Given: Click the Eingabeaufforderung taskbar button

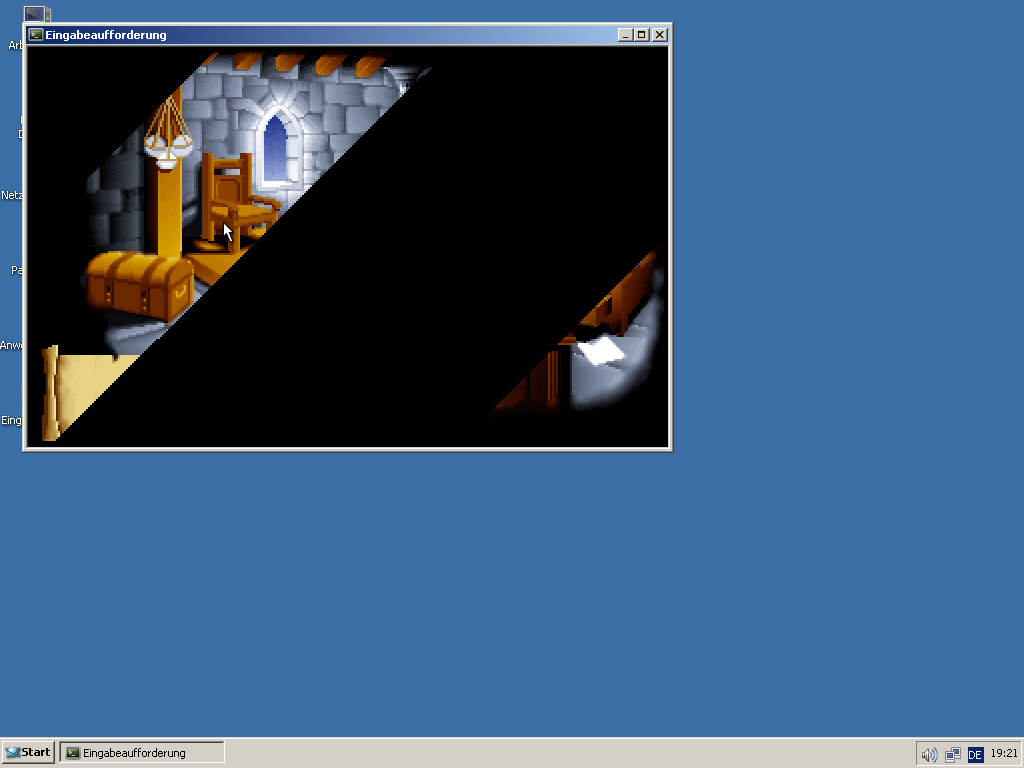Looking at the screenshot, I should (x=142, y=752).
